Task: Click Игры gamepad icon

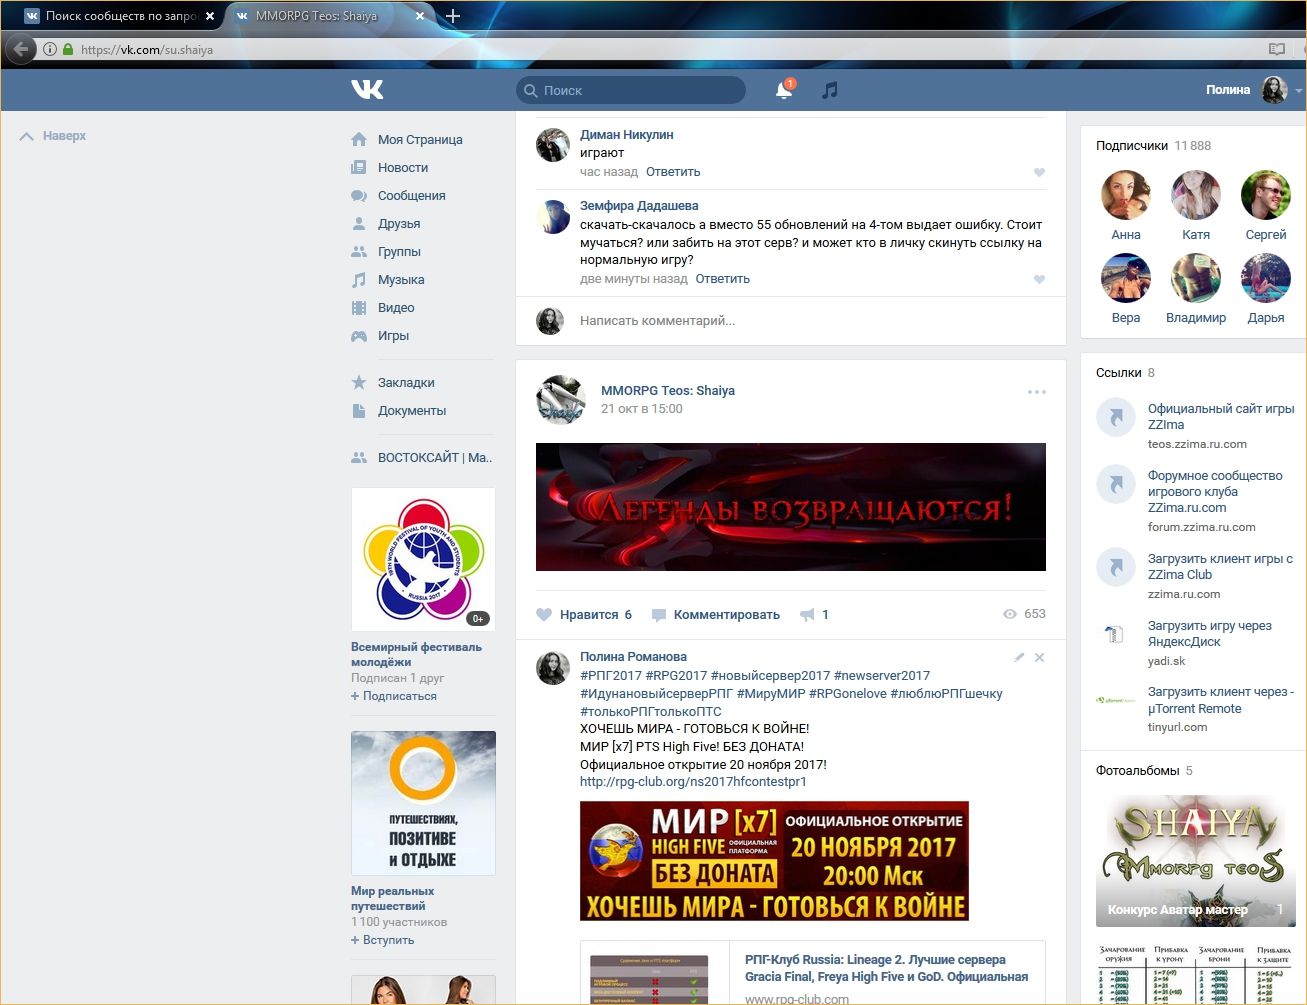Action: (x=359, y=336)
